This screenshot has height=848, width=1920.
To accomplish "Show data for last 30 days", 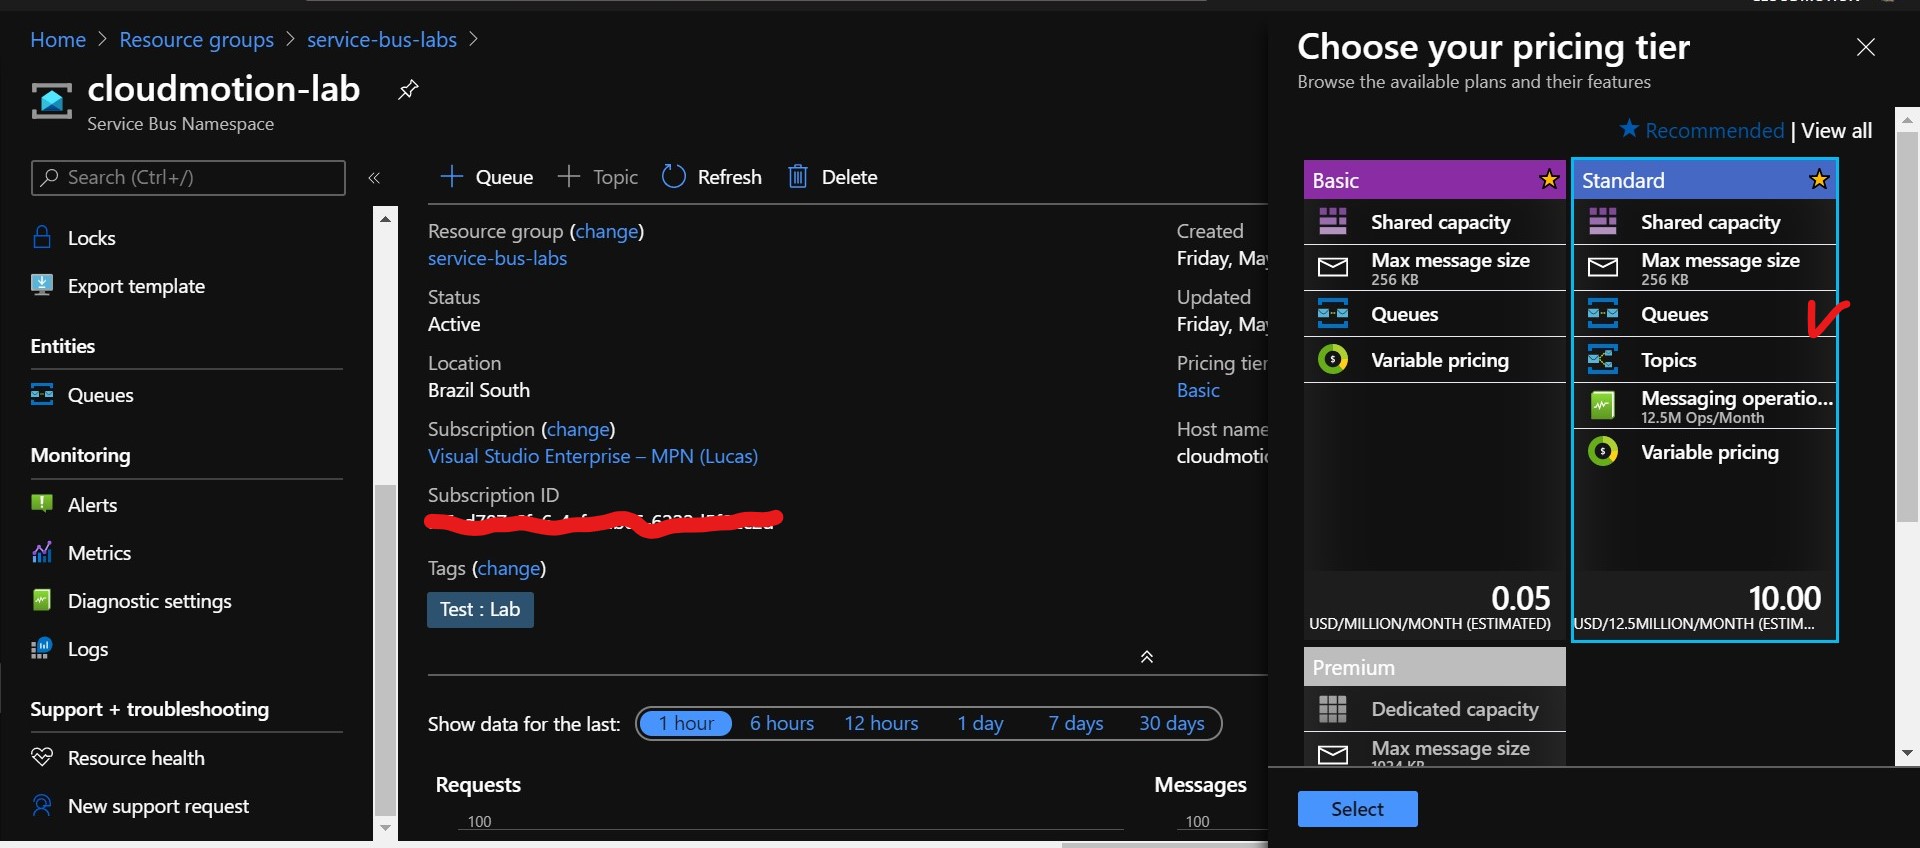I will click(1172, 723).
